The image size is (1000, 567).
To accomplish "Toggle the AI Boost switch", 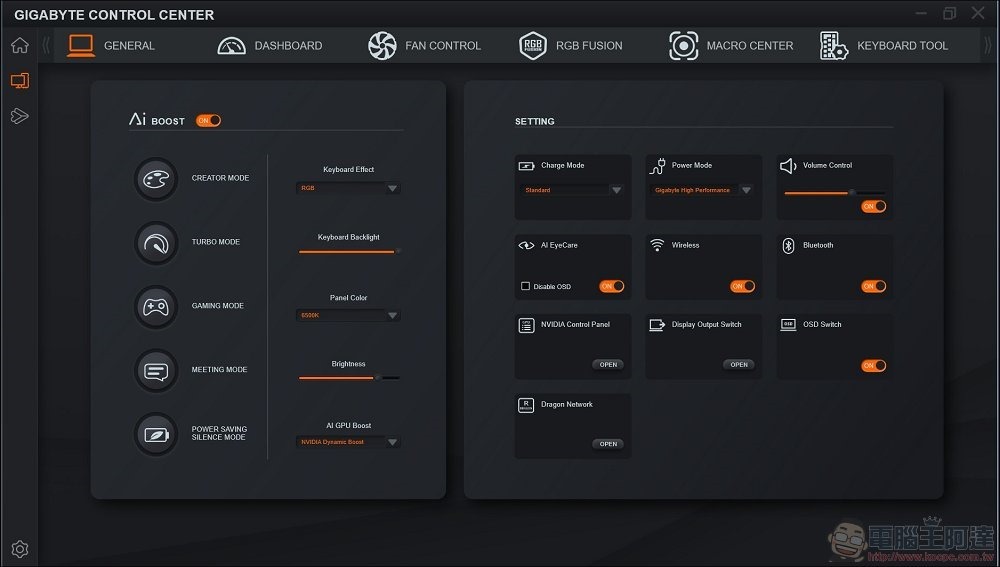I will [x=209, y=121].
